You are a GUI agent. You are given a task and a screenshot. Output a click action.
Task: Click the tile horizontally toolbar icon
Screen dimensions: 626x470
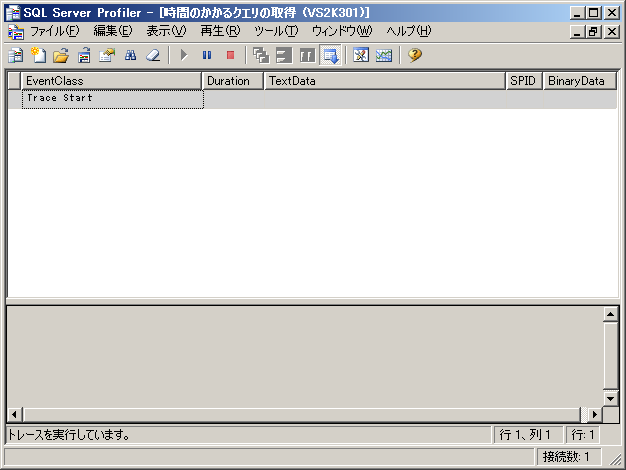point(284,55)
